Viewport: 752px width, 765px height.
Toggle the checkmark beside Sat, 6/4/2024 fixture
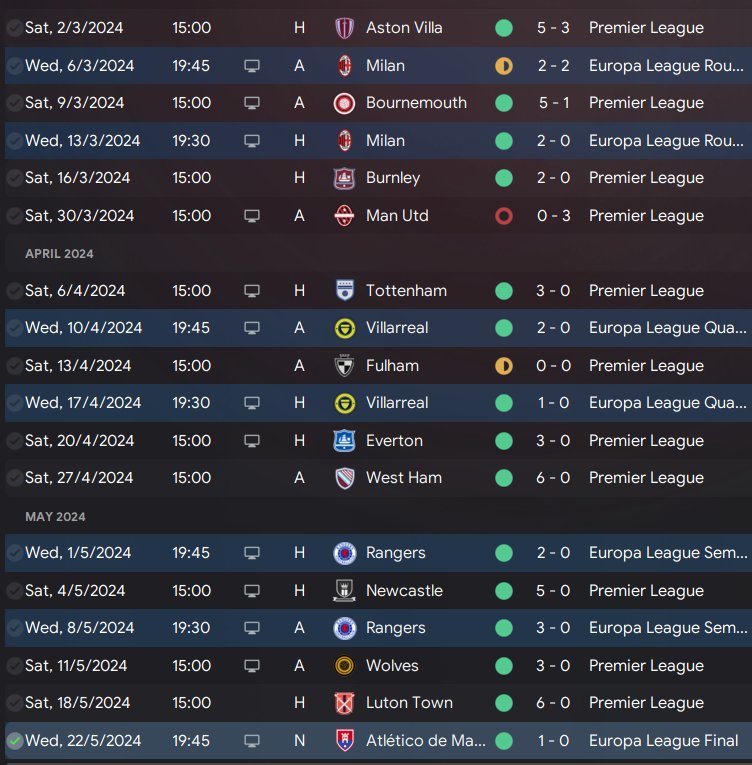(15, 291)
